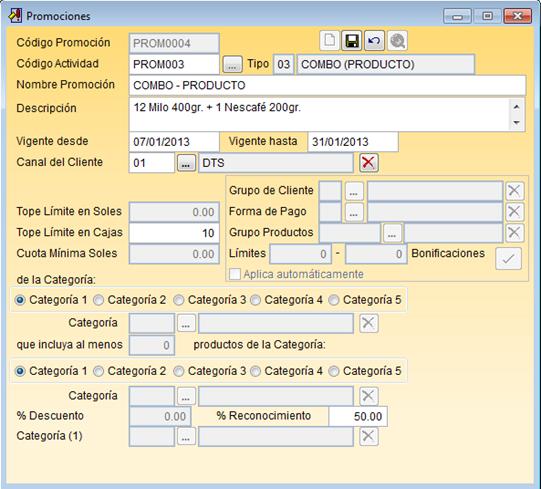The height and width of the screenshot is (489, 541).
Task: Clear the Grupo de Cliente field X icon
Action: click(x=514, y=190)
